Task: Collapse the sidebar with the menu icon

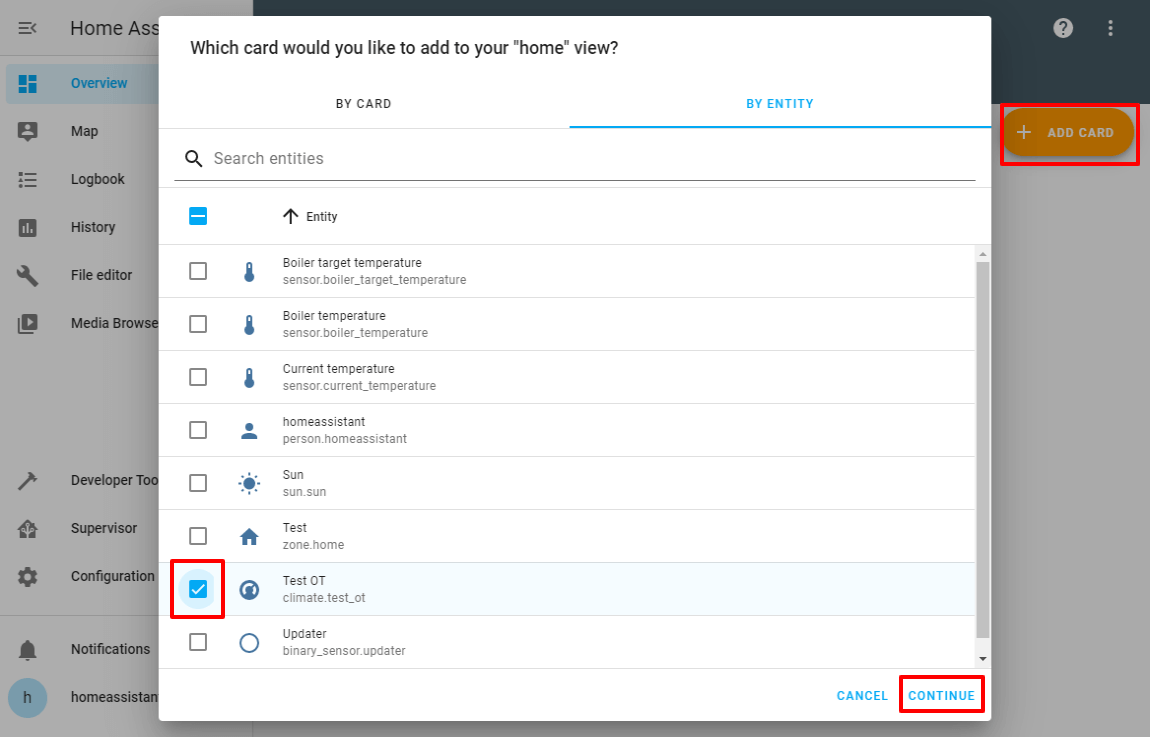Action: pos(28,28)
